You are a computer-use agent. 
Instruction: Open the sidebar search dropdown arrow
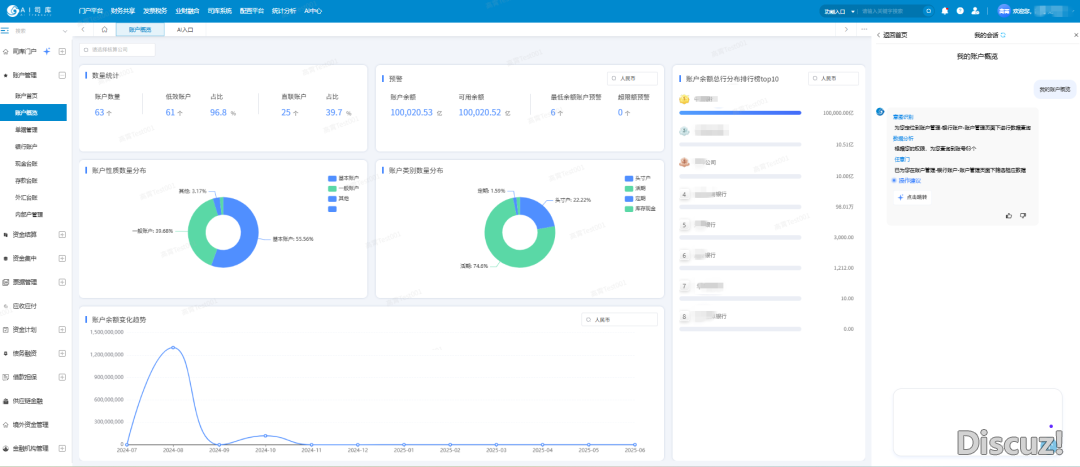coord(65,31)
